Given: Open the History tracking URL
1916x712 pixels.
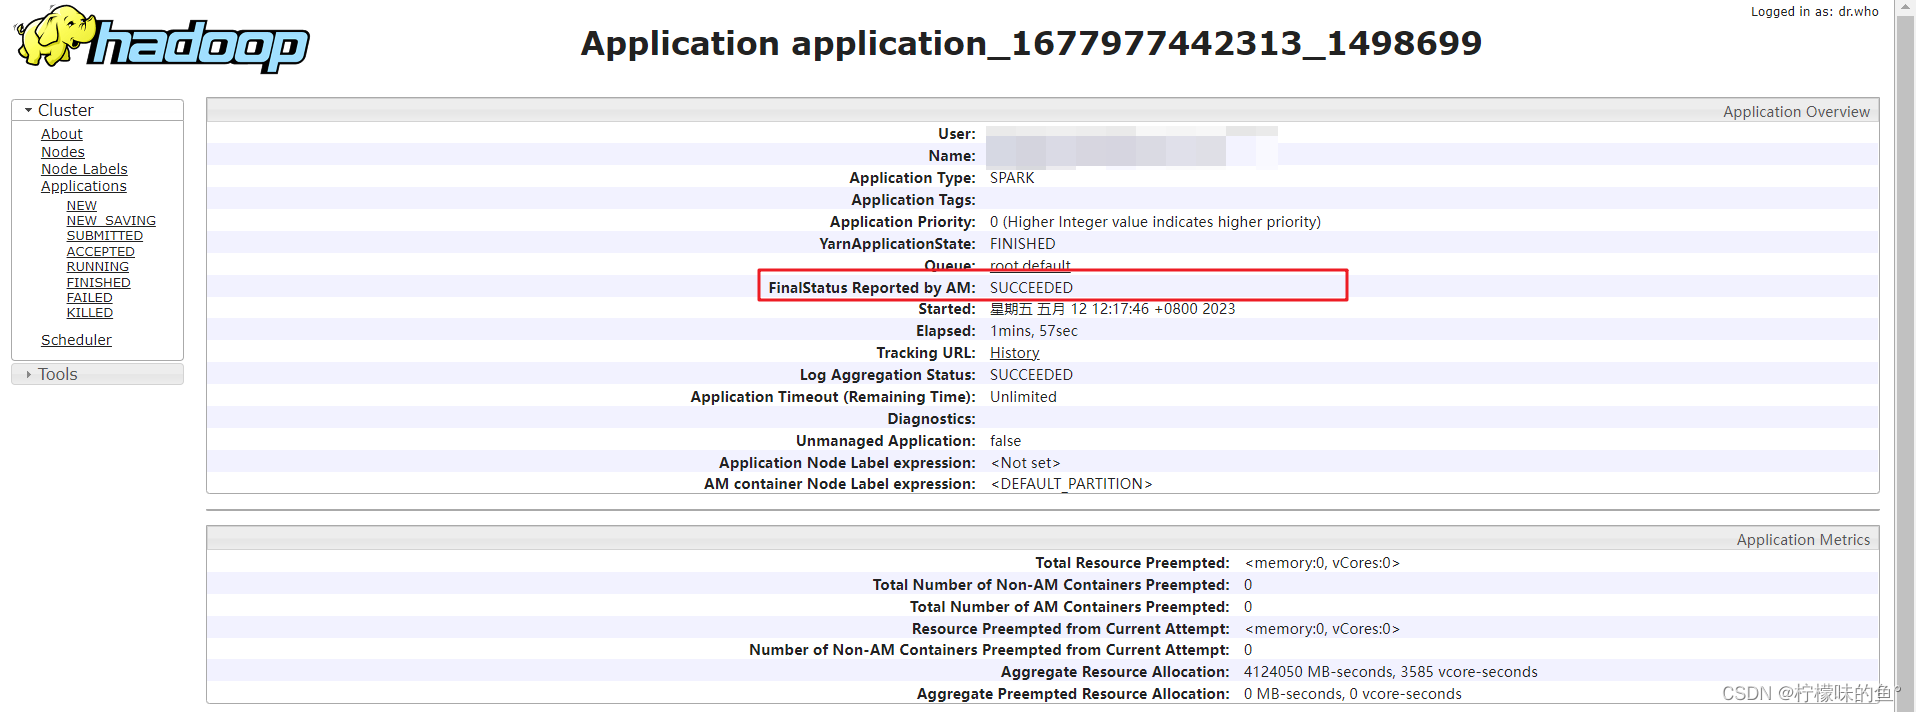Looking at the screenshot, I should point(1015,353).
